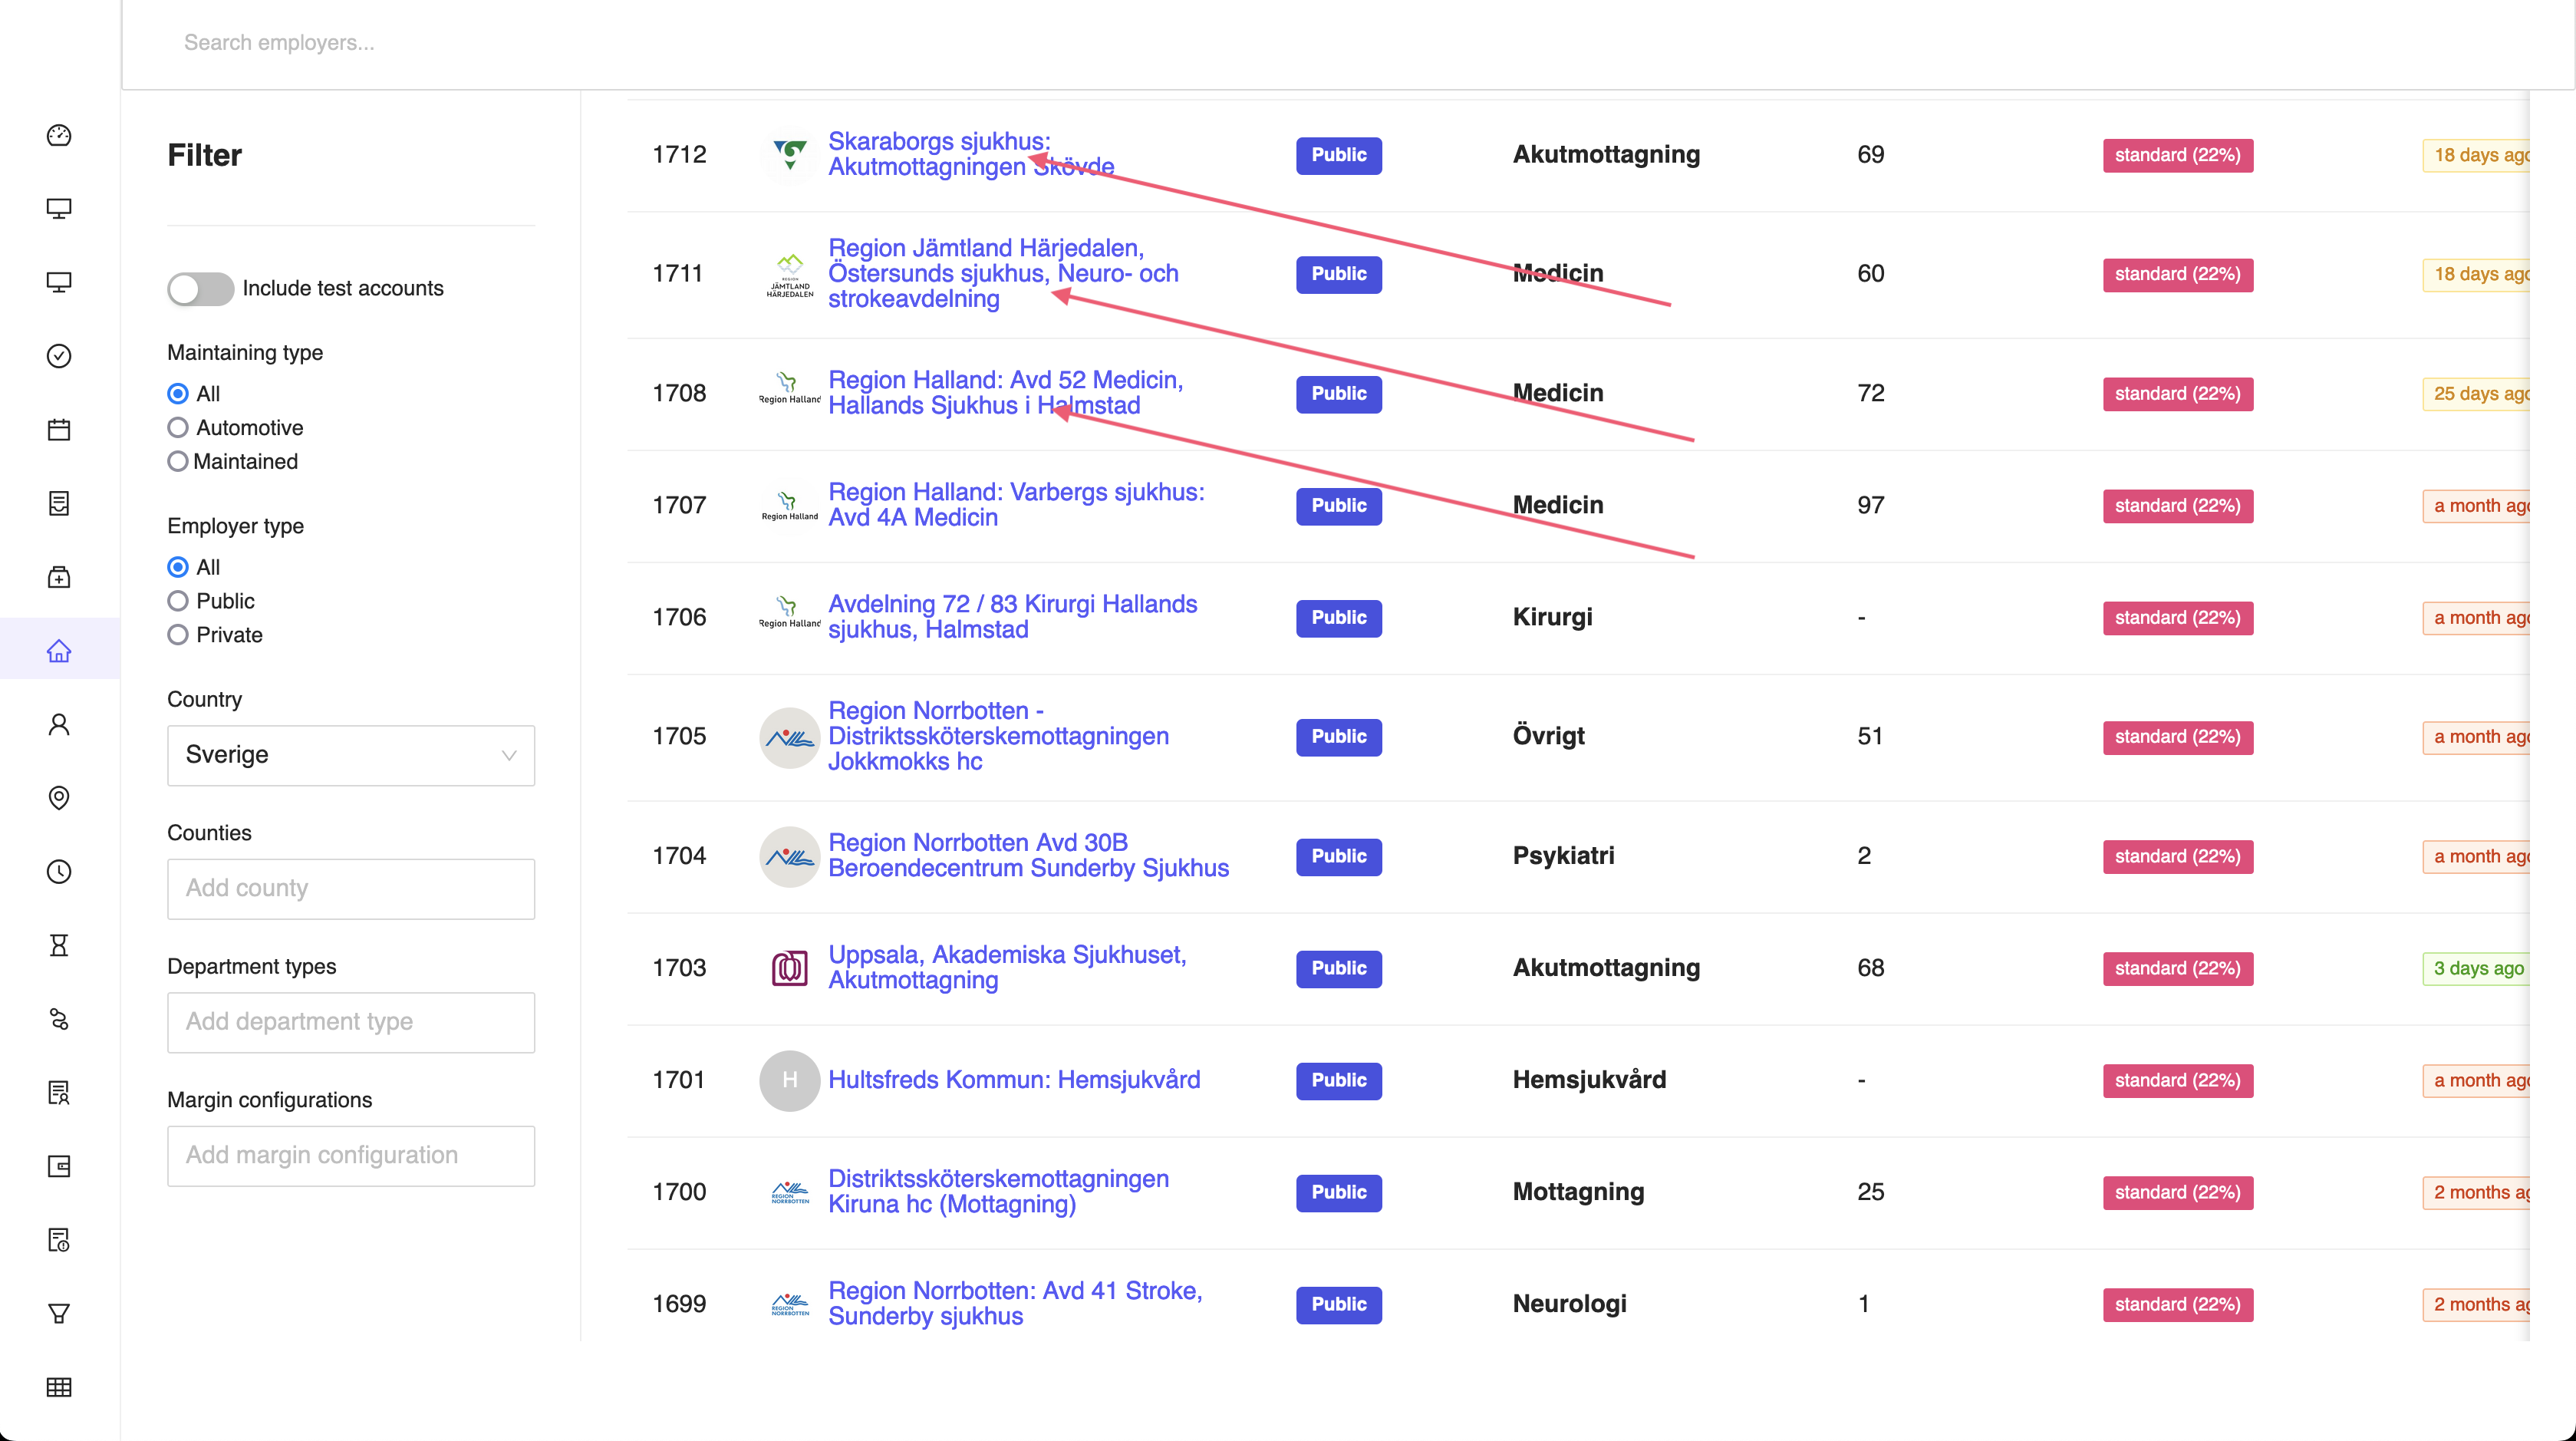Open the Country dropdown showing Sverige
Viewport: 2576px width, 1441px height.
(x=350, y=755)
